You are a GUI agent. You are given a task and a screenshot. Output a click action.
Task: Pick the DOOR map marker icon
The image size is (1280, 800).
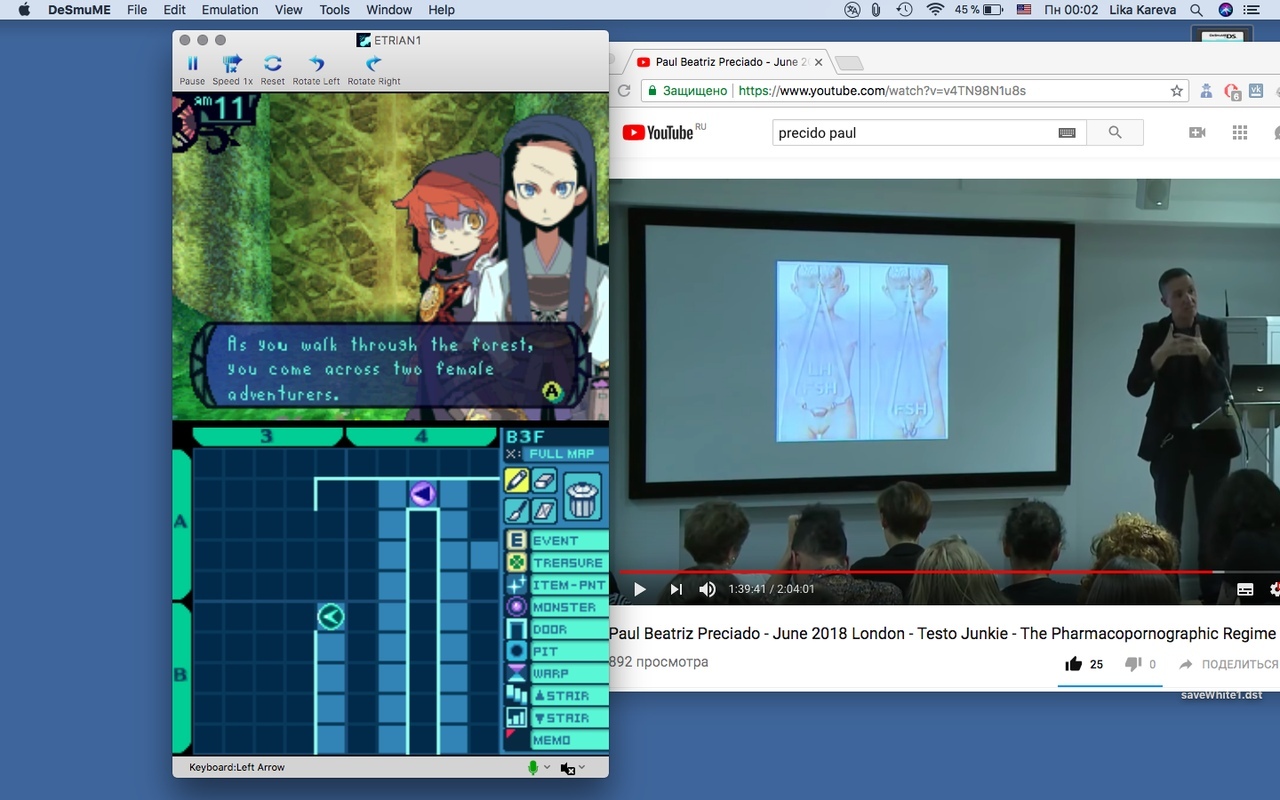pyautogui.click(x=516, y=629)
